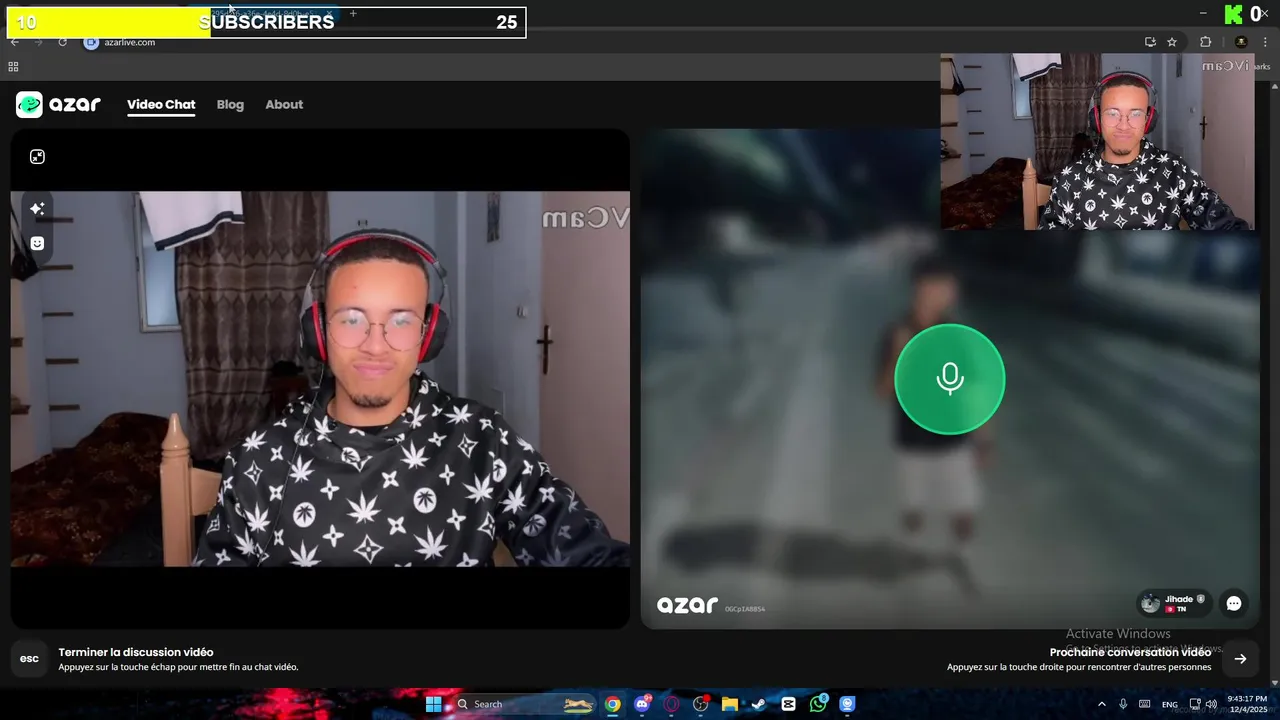Open the sparkle effects icon

(37, 208)
